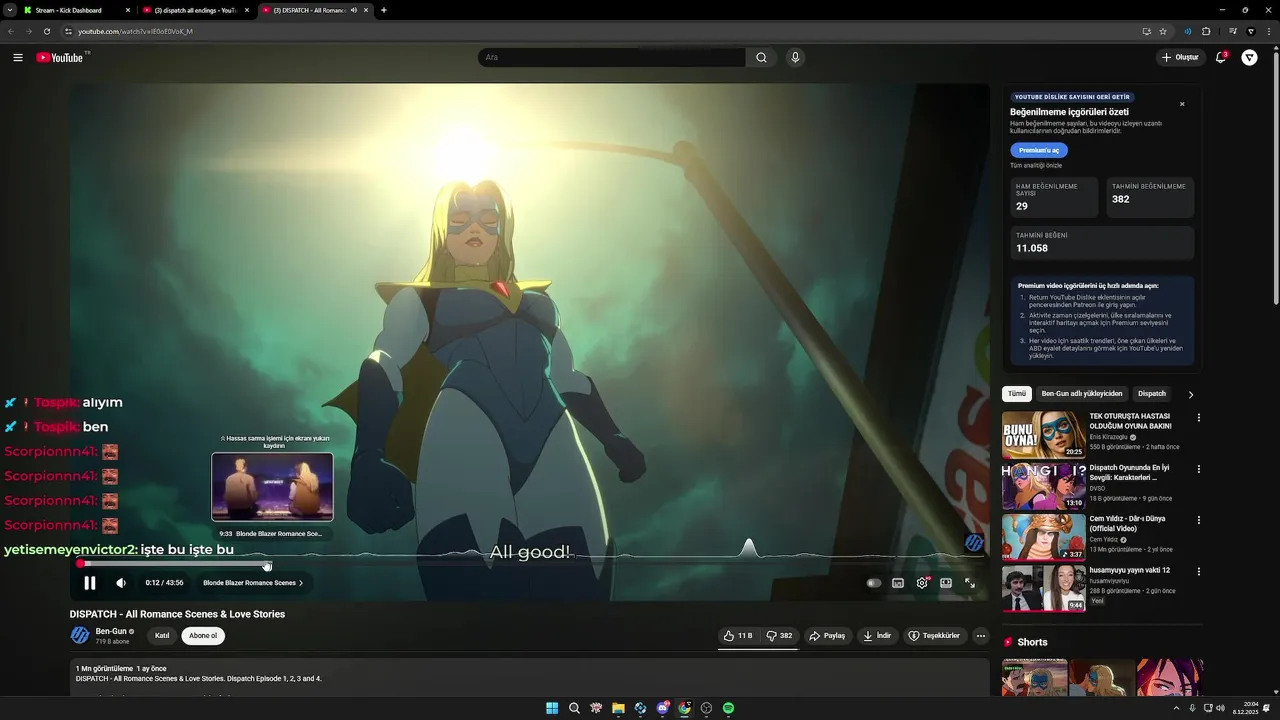Subscribe using Abone ol button
Image resolution: width=1280 pixels, height=720 pixels.
[203, 636]
